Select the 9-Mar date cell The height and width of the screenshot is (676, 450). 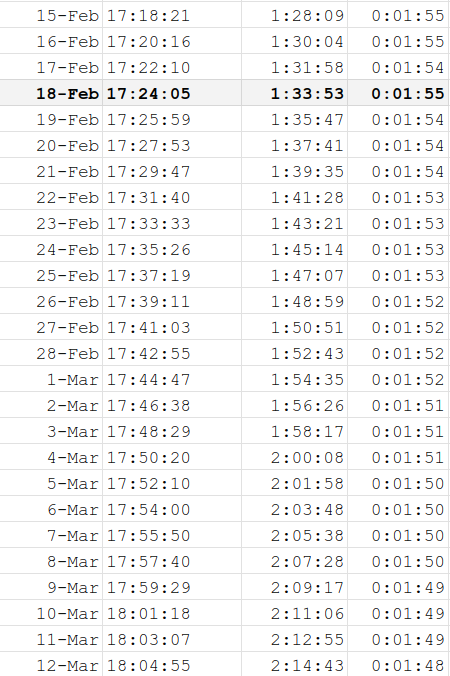51,587
